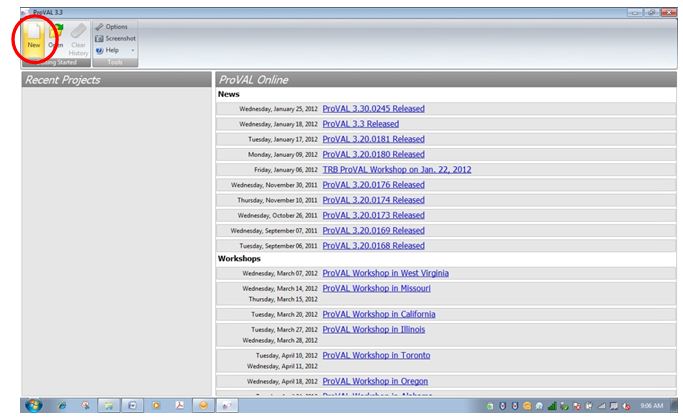Screen dimensions: 683x420
Task: Open ProVAL 3.20.0181 Released link
Action: (373, 139)
